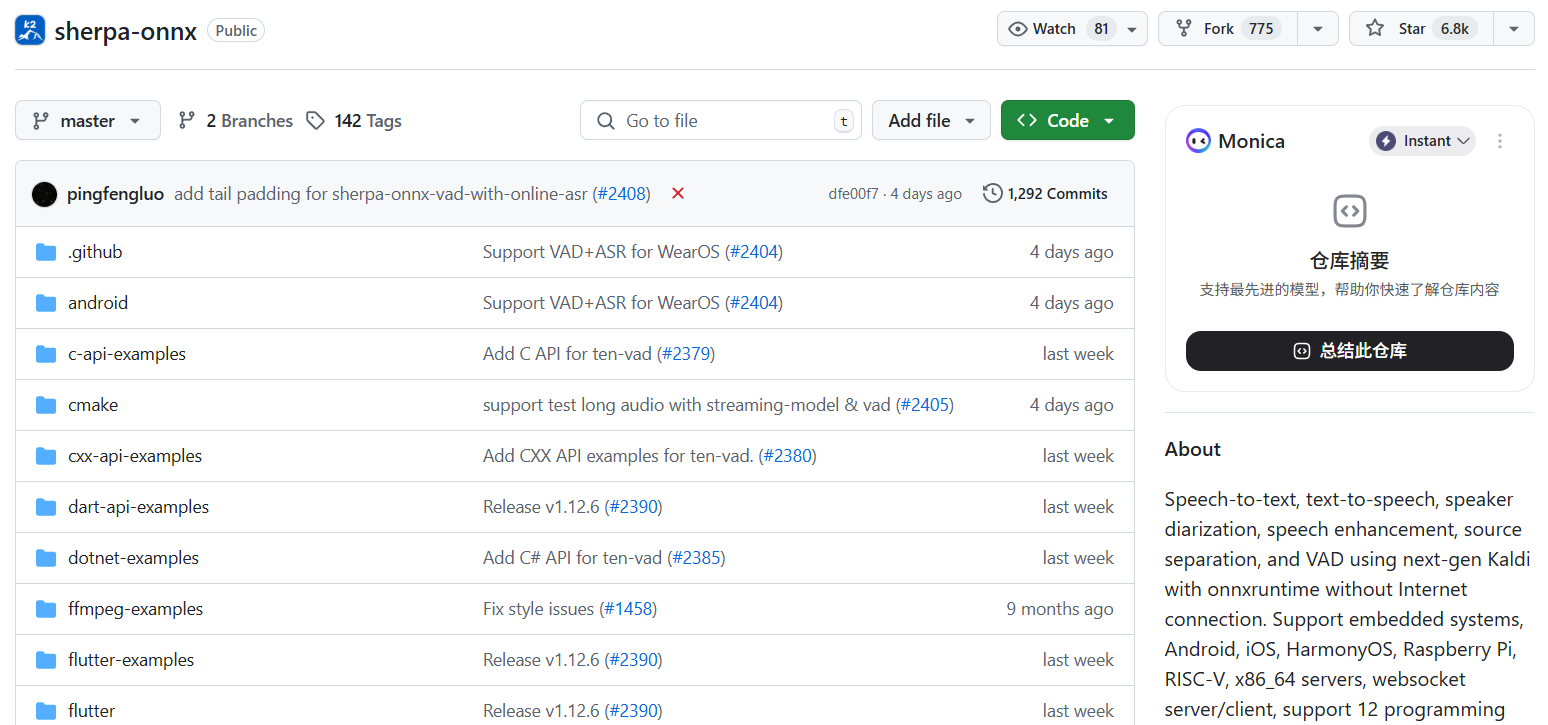This screenshot has height=725, width=1548.
Task: Open the green Code dropdown button
Action: tap(1067, 120)
